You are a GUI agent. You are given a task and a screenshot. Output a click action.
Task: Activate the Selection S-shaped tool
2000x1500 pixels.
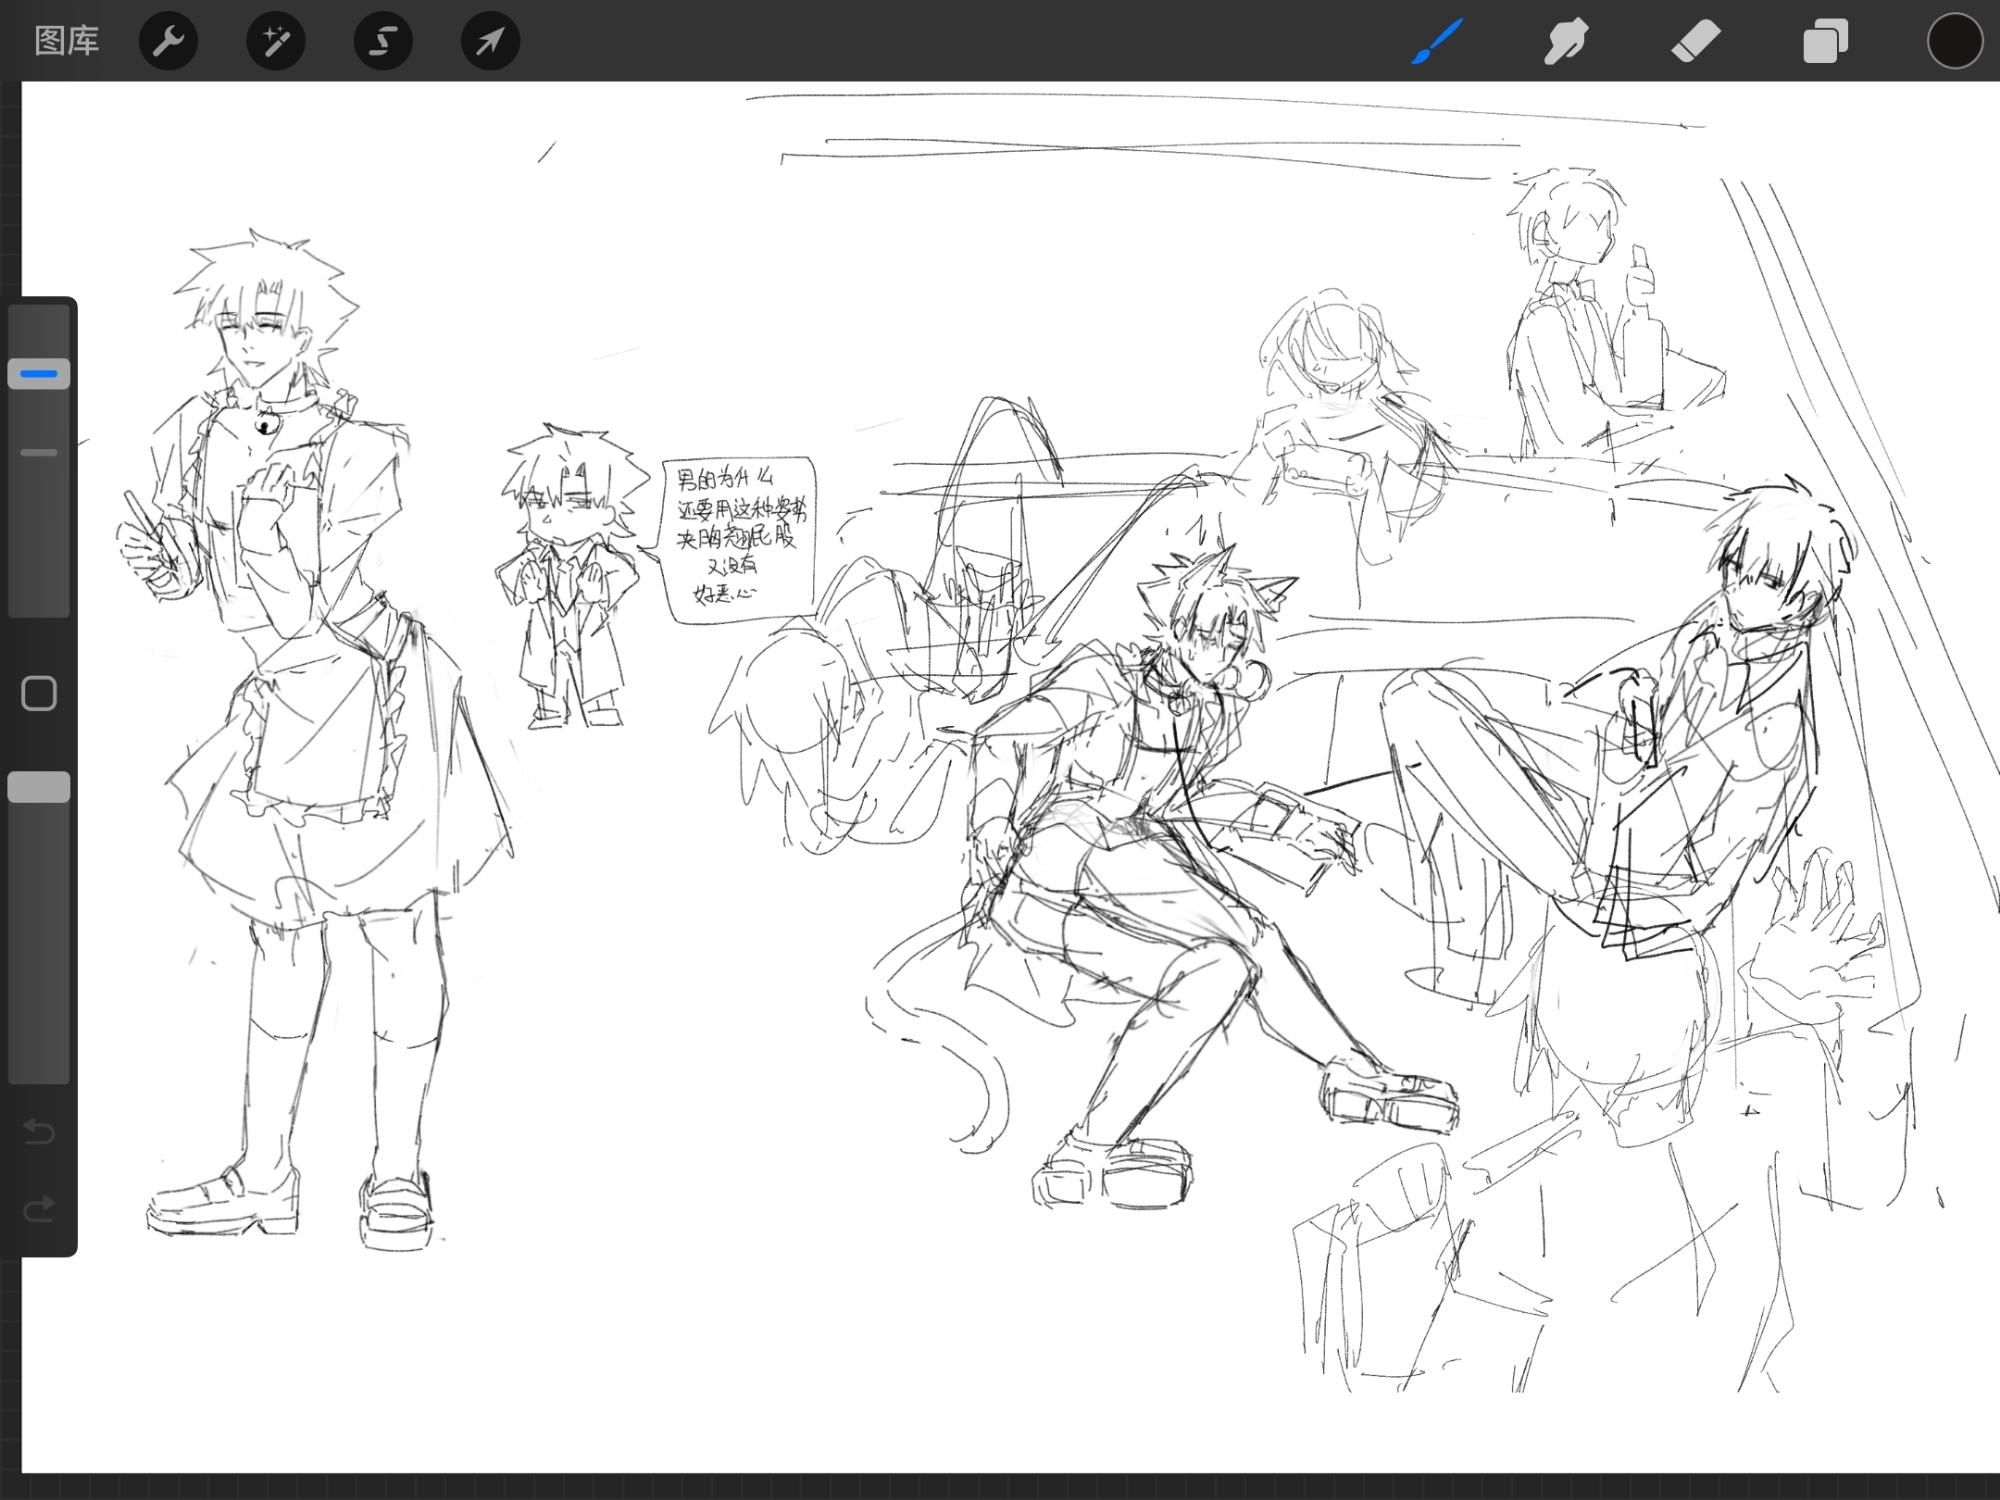[x=383, y=41]
